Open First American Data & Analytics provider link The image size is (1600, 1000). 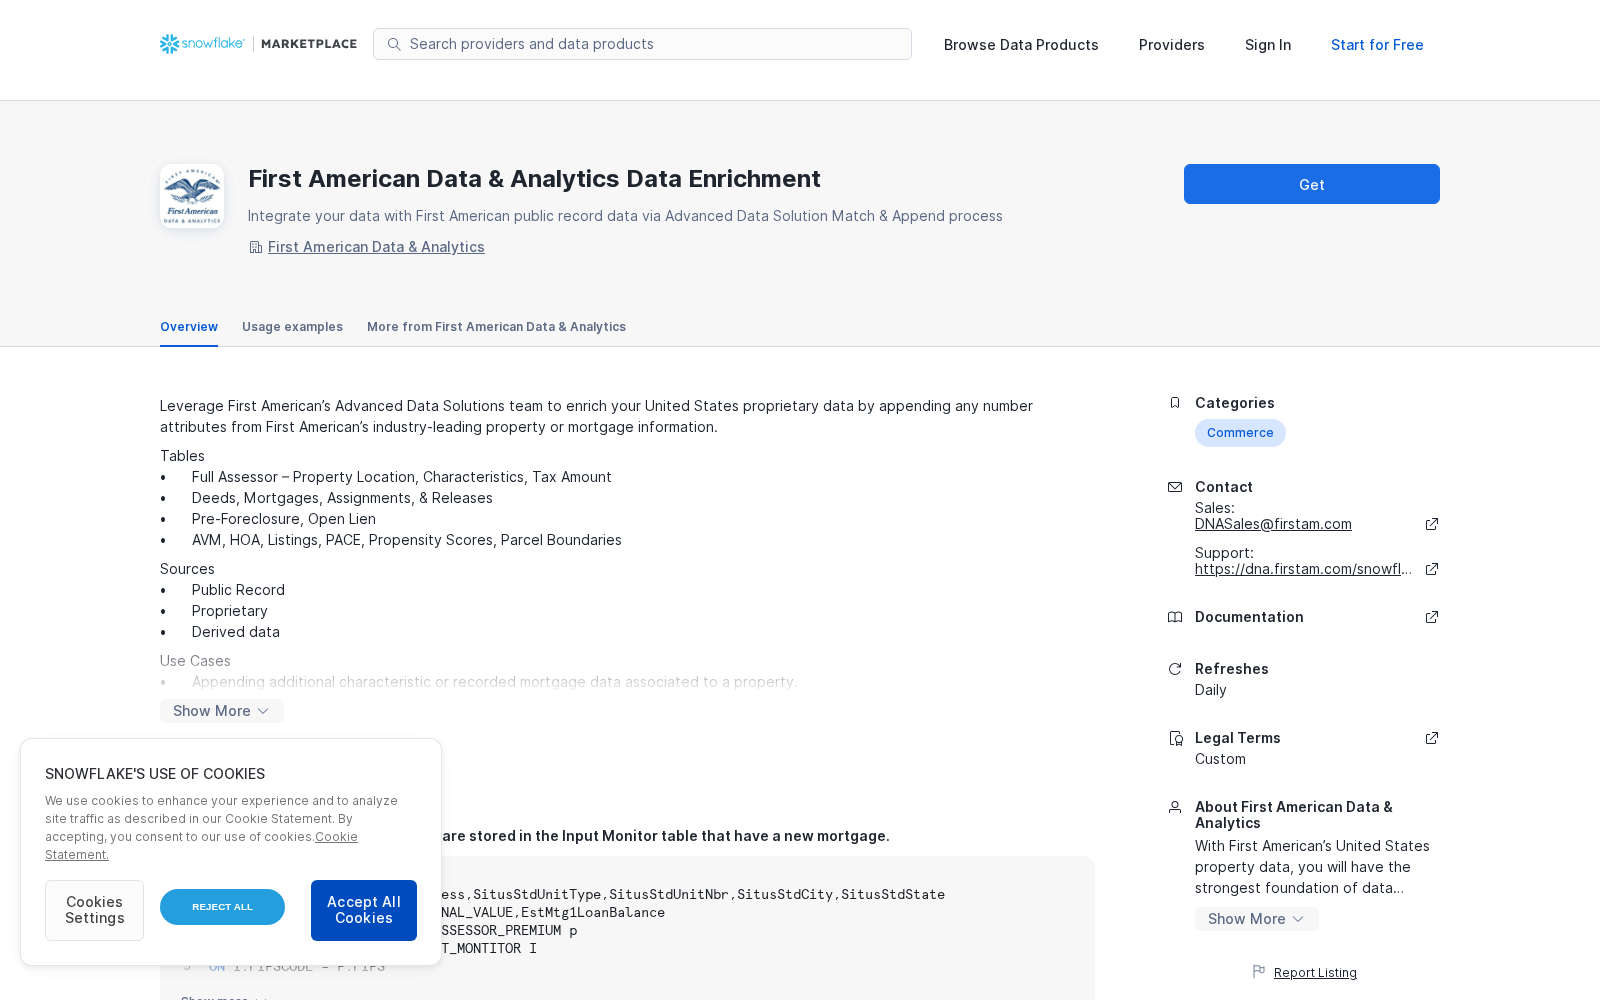tap(376, 247)
